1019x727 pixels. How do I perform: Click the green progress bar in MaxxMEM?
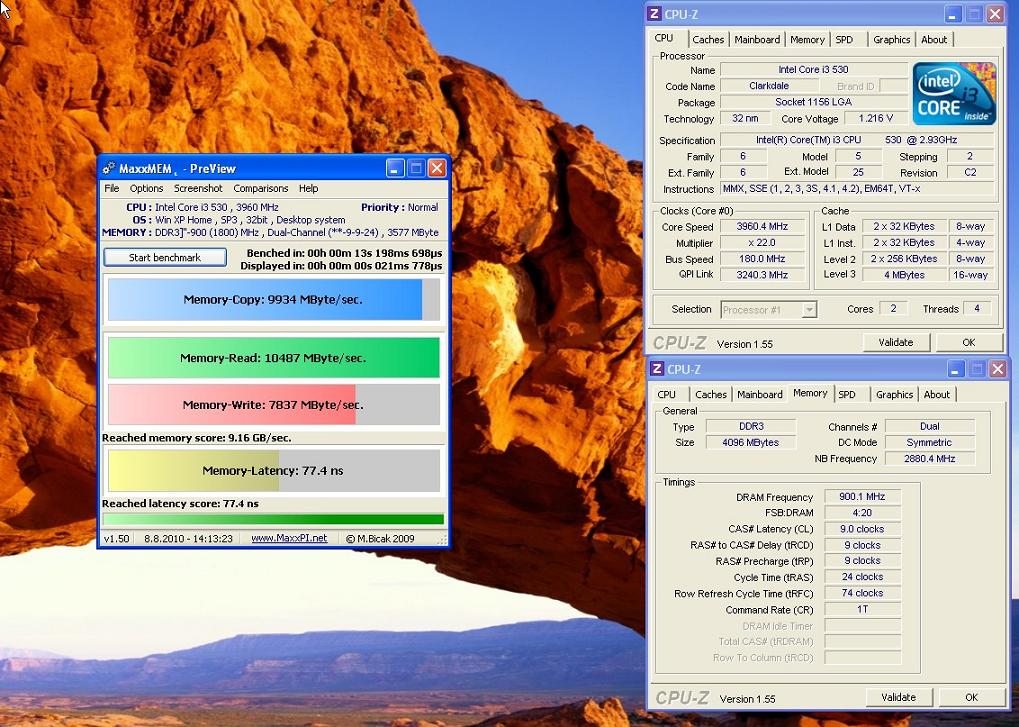tap(274, 519)
